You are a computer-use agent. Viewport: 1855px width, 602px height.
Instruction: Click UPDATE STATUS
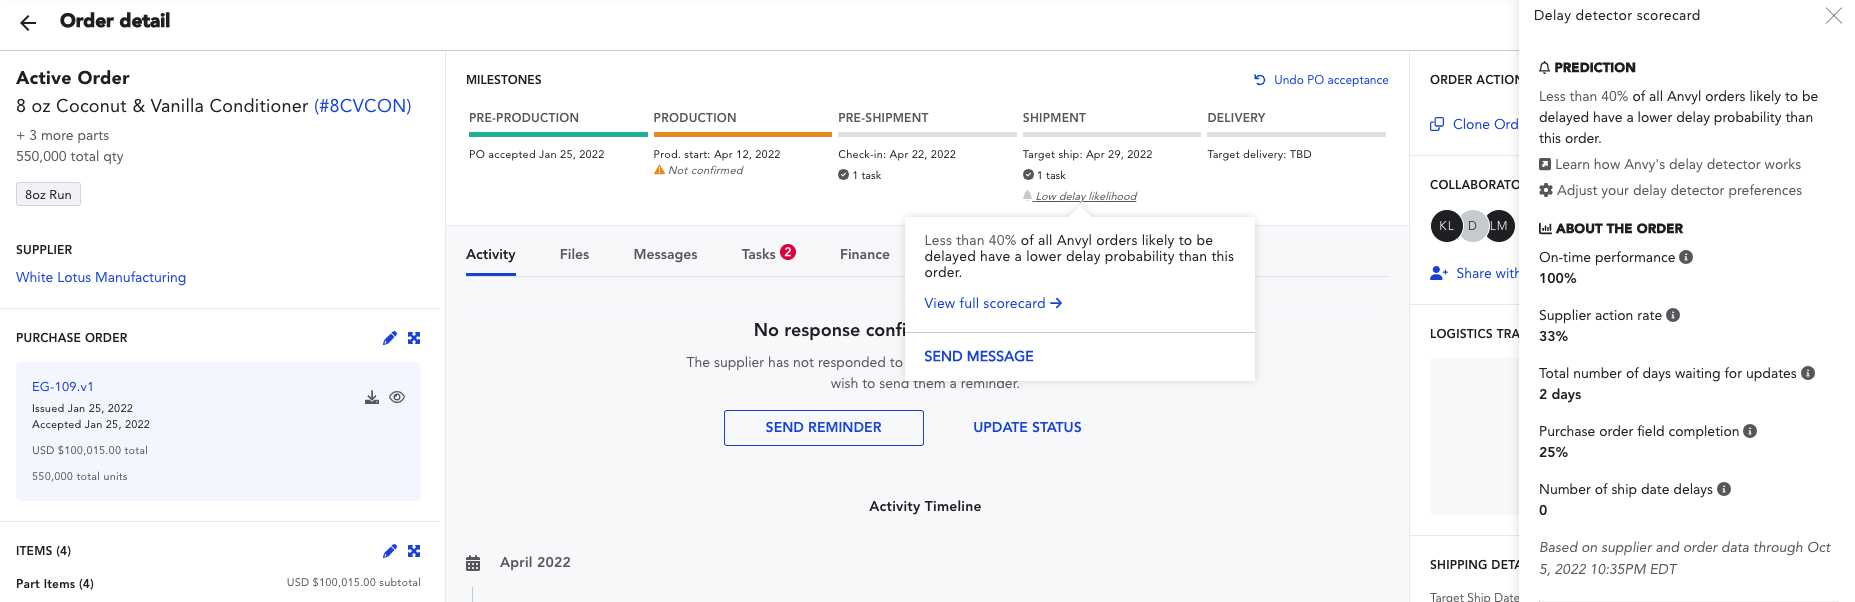coord(1027,427)
